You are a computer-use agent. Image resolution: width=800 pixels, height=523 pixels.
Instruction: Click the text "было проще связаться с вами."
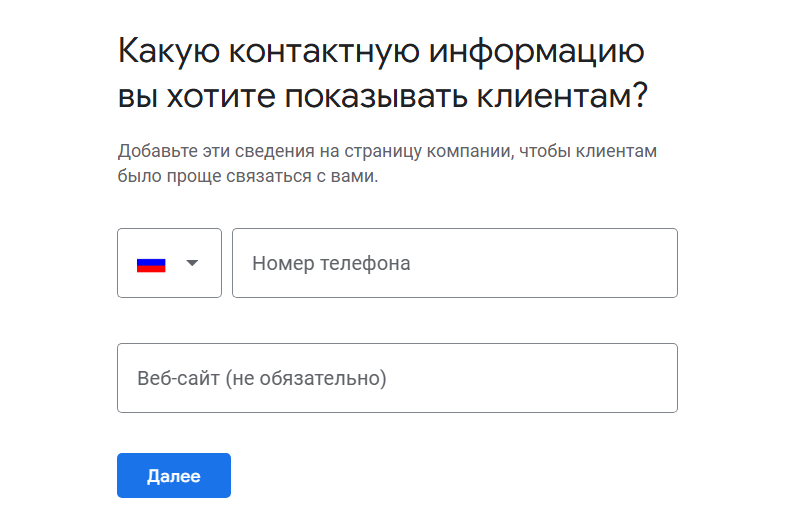[x=249, y=177]
